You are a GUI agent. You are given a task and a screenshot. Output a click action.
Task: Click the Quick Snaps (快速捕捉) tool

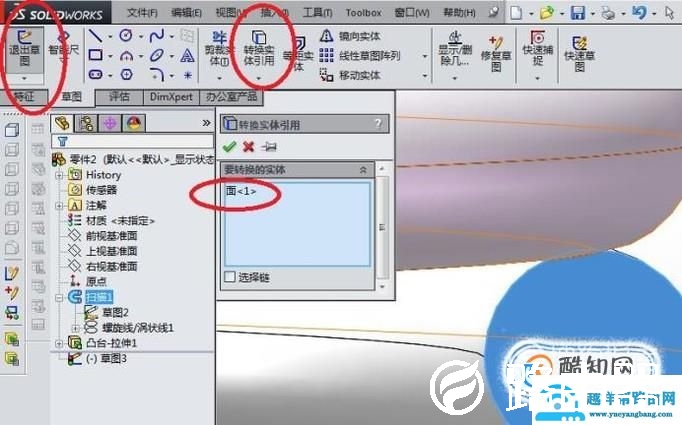coord(538,49)
